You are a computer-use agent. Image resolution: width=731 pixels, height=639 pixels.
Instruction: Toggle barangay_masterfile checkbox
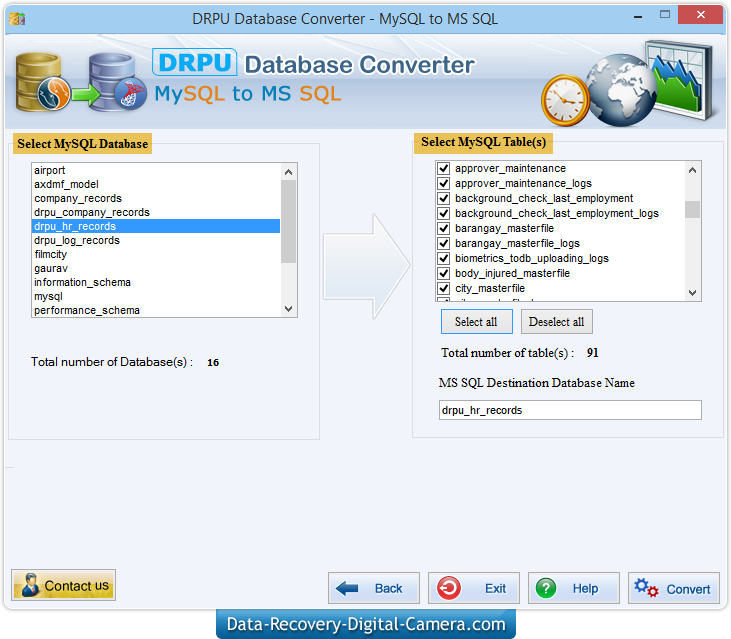tap(443, 228)
